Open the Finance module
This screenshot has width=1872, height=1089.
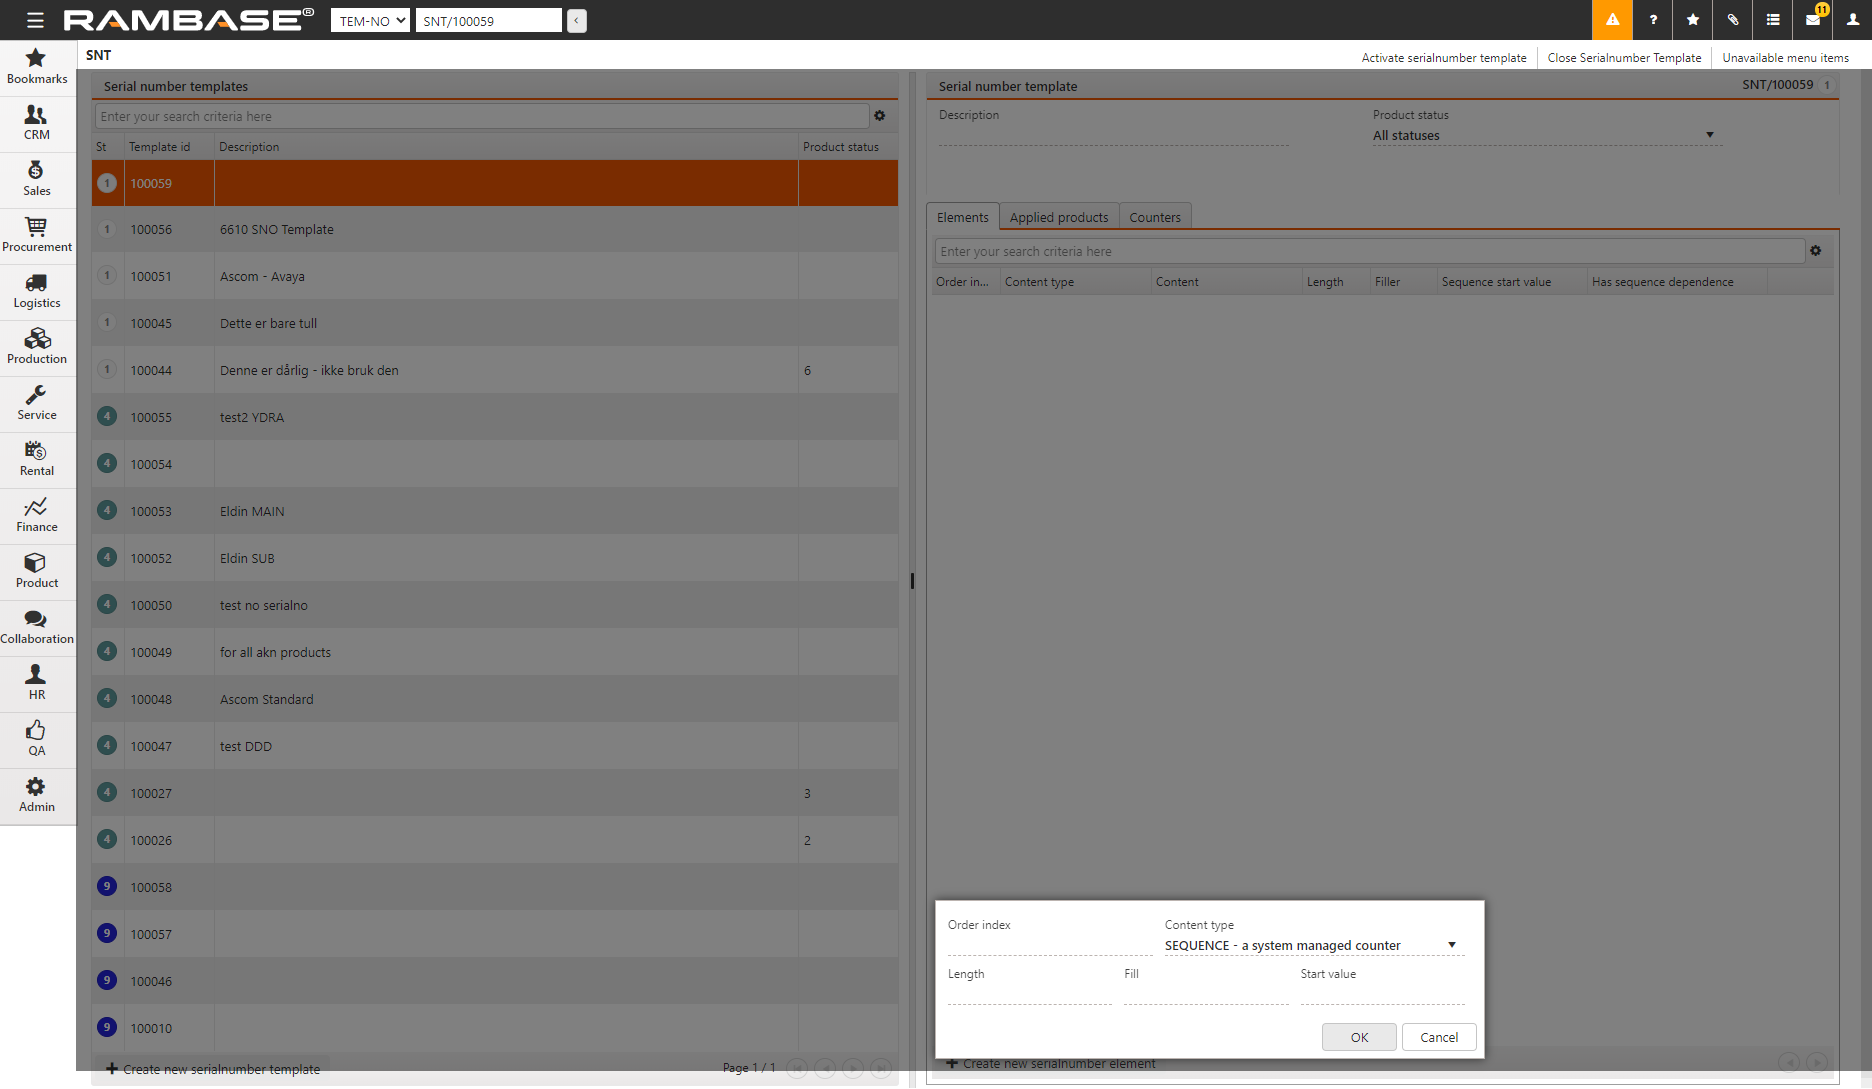(x=37, y=515)
